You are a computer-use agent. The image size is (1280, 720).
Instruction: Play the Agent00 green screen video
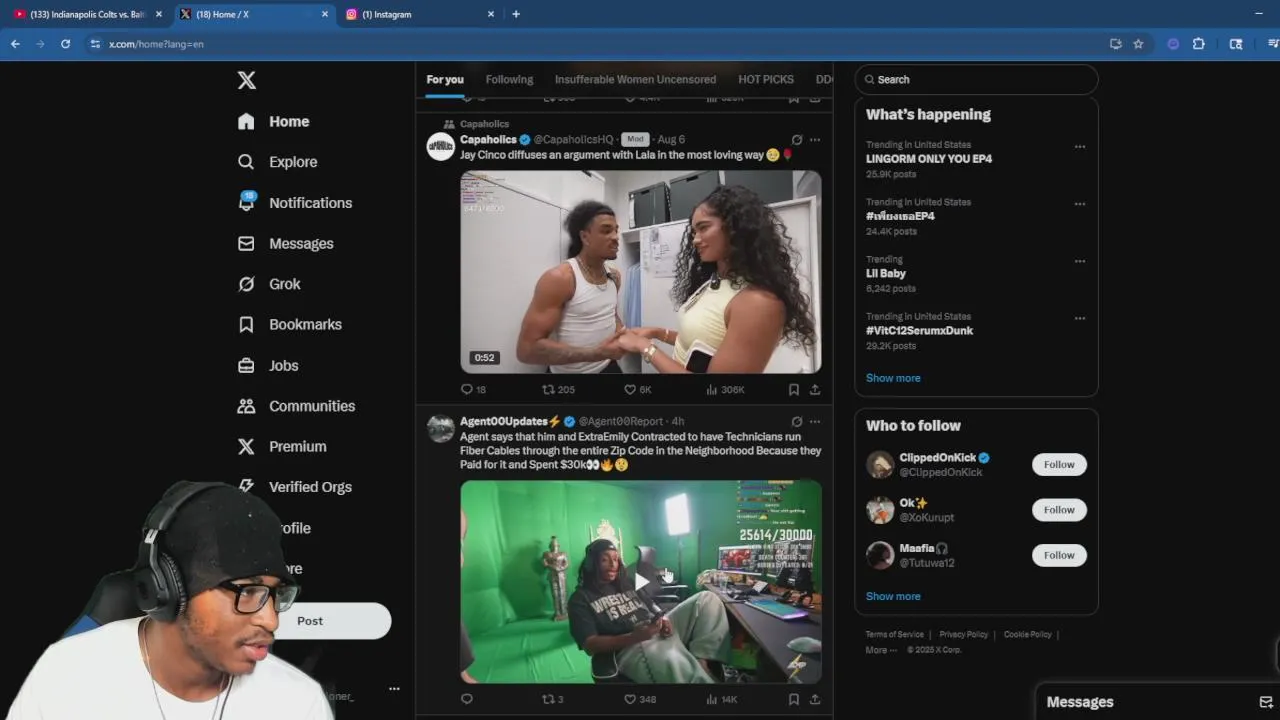[x=641, y=582]
